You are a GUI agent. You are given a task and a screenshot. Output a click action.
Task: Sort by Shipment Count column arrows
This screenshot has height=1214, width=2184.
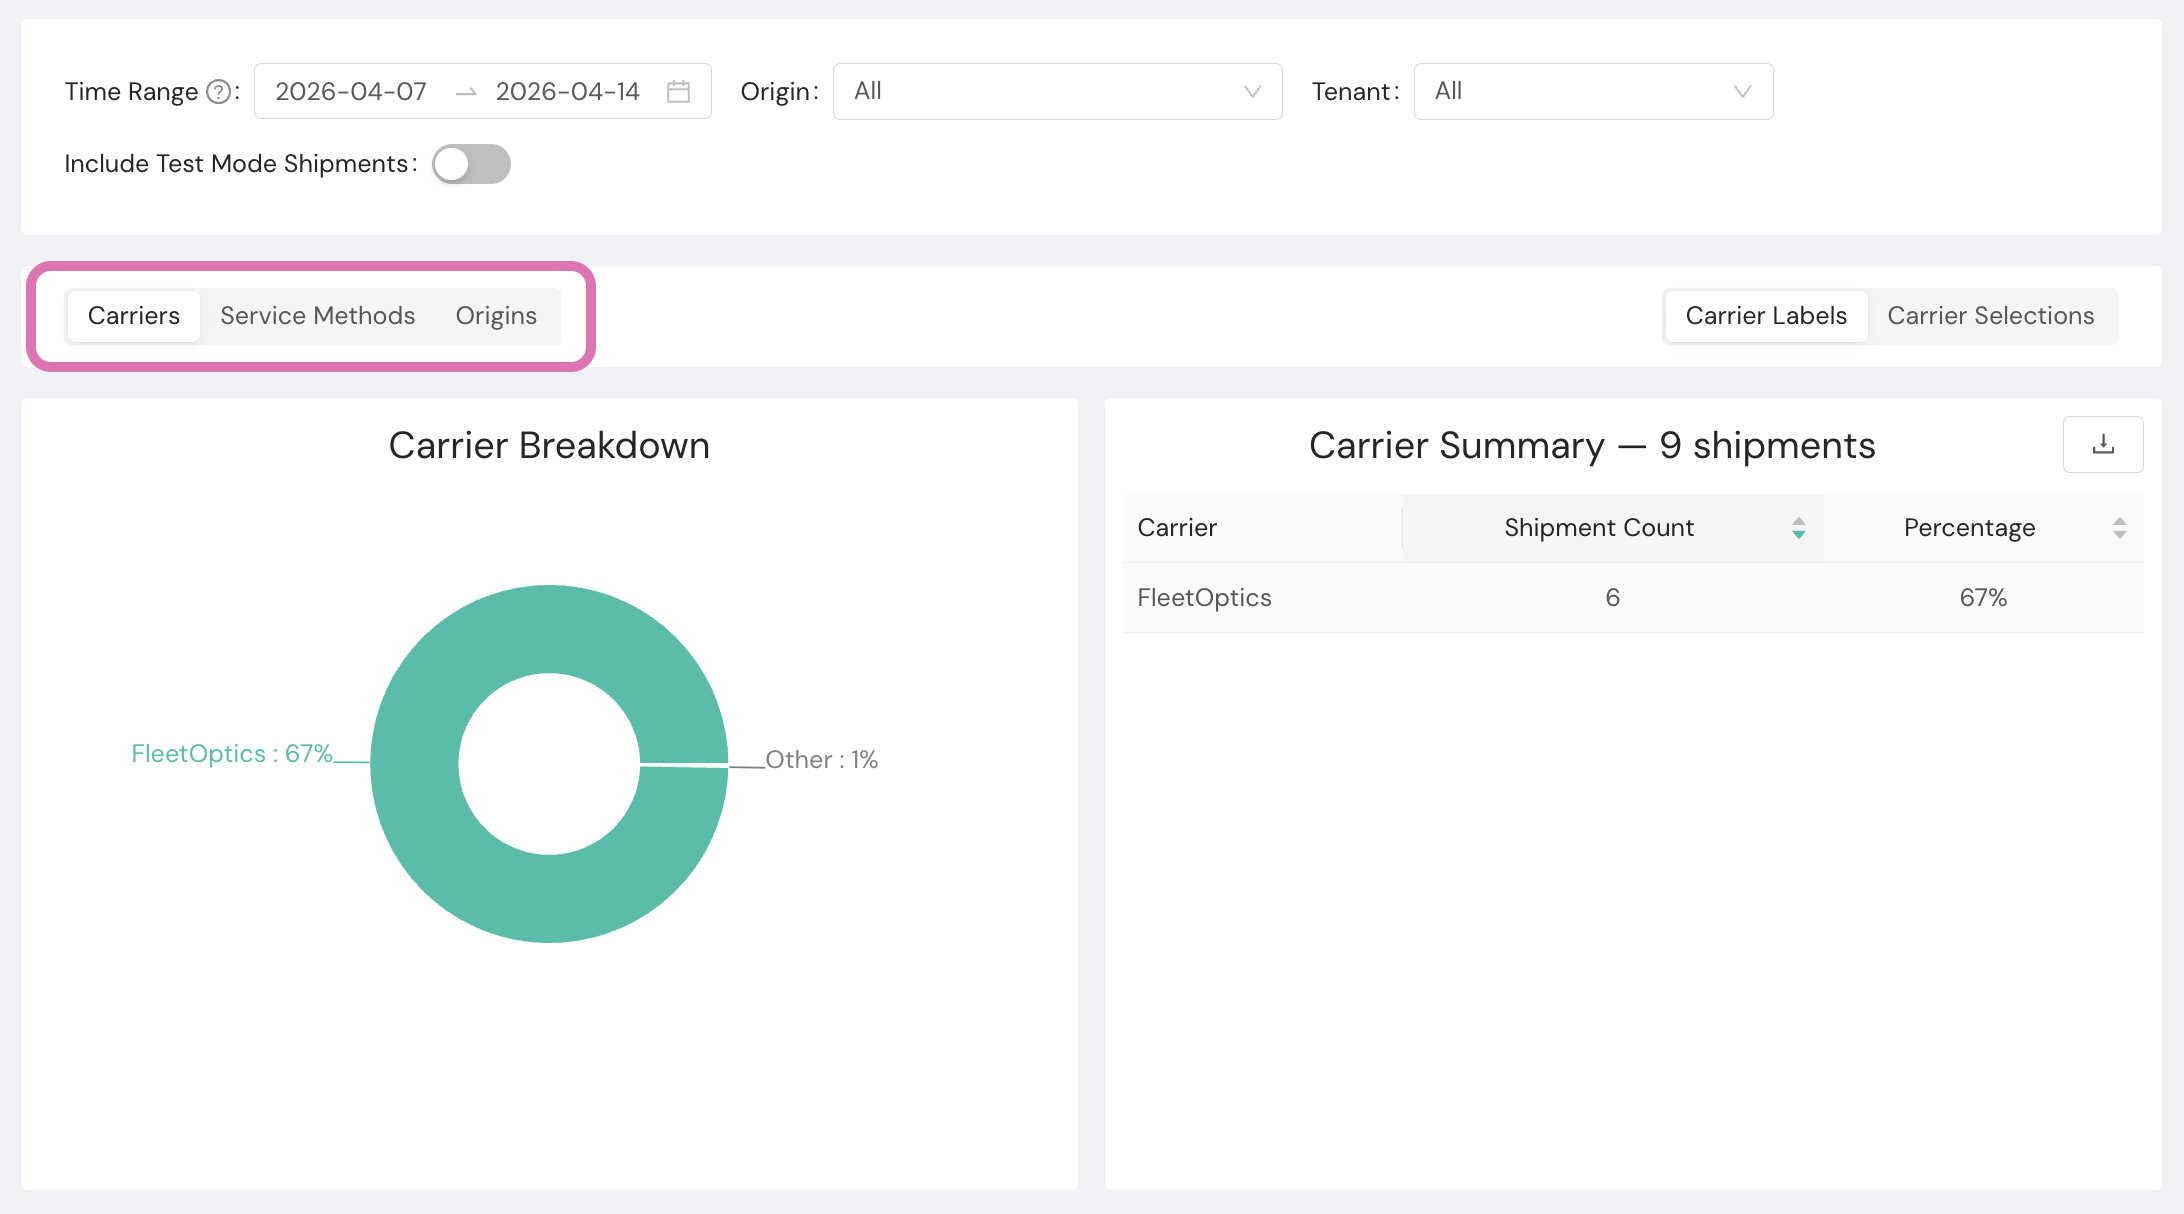pos(1798,528)
